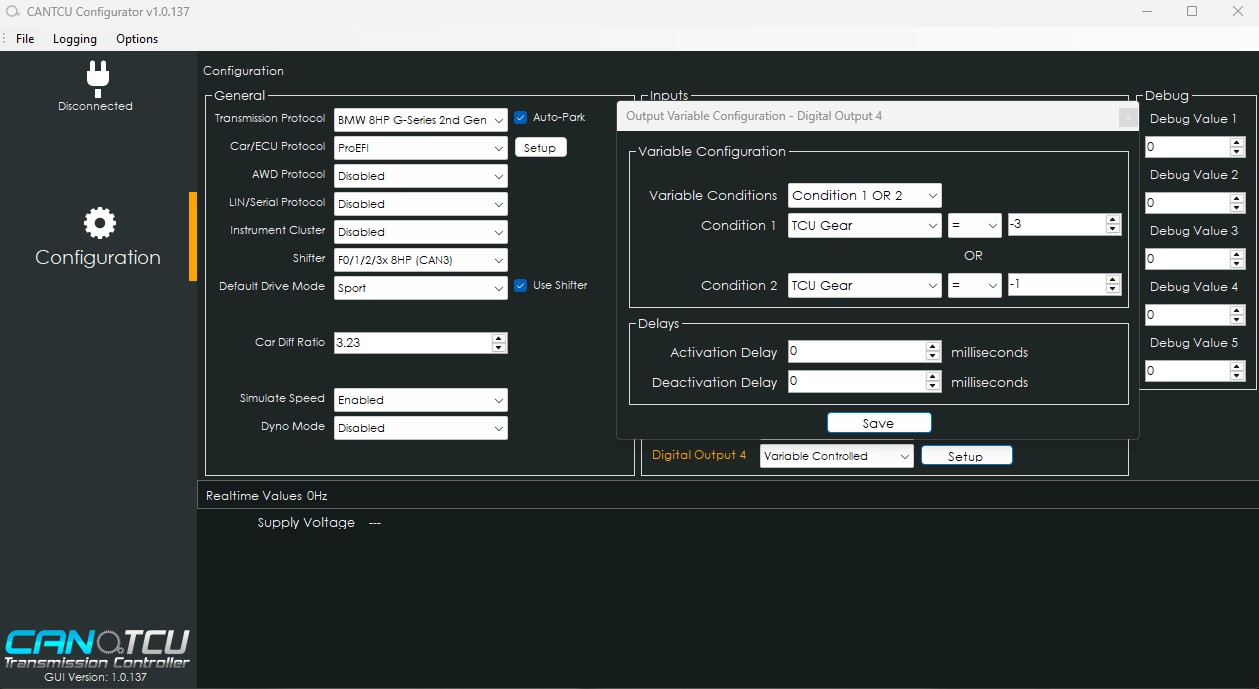
Task: Open Condition 1 variable dropdown
Action: 865,225
